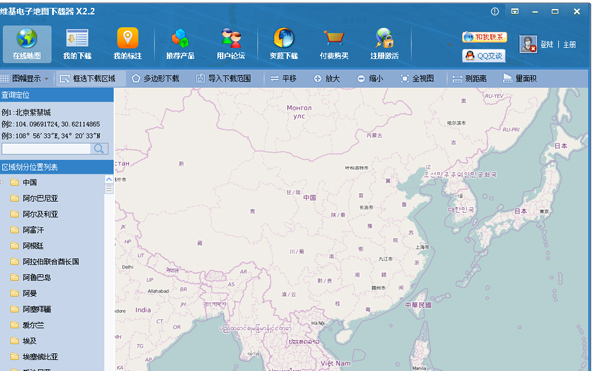Select the rectangle download area tool

coord(88,79)
